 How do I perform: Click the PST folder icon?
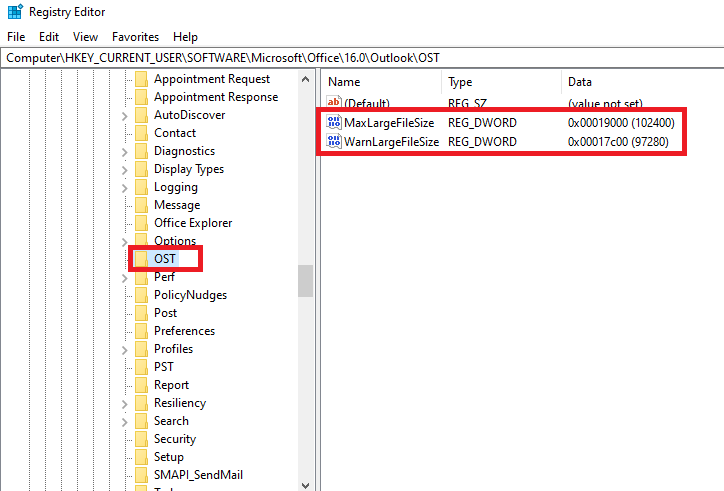click(x=141, y=367)
